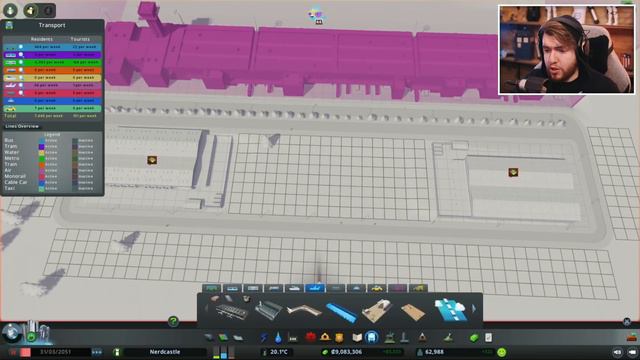This screenshot has height=360, width=640.
Task: Pick the Tram active legend color swatch
Action: 41,146
